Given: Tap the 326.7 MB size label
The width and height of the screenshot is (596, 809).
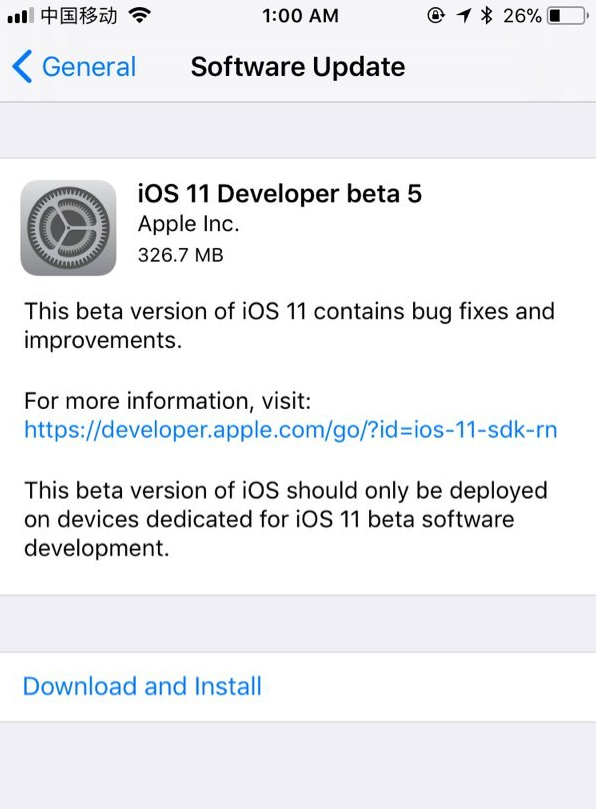Looking at the screenshot, I should pos(181,255).
